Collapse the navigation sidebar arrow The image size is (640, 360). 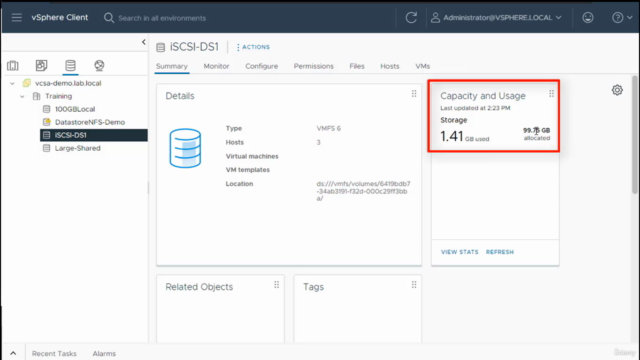144,42
